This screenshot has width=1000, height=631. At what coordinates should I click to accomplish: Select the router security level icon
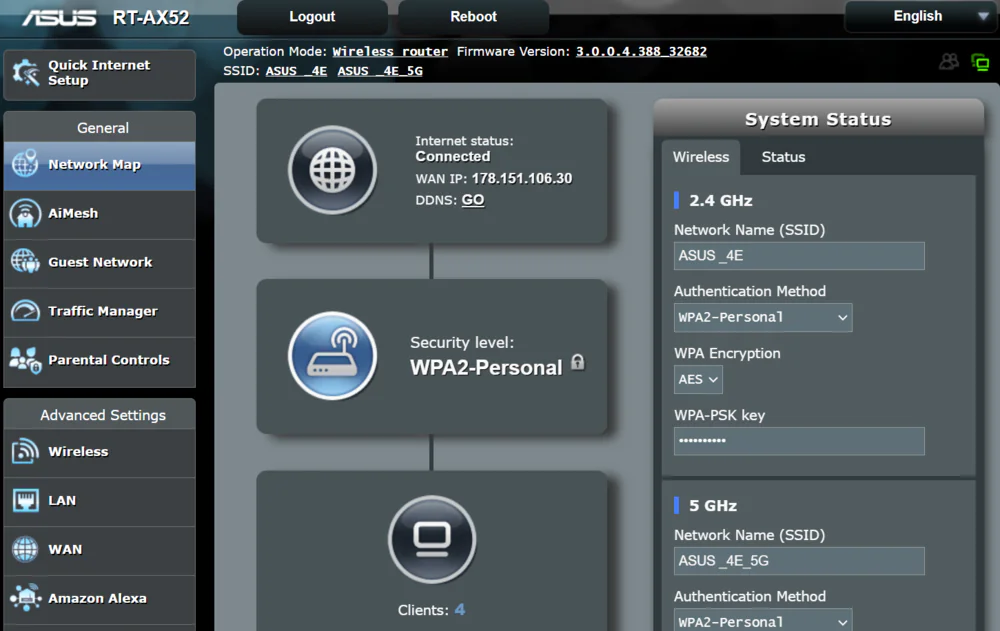[x=332, y=355]
